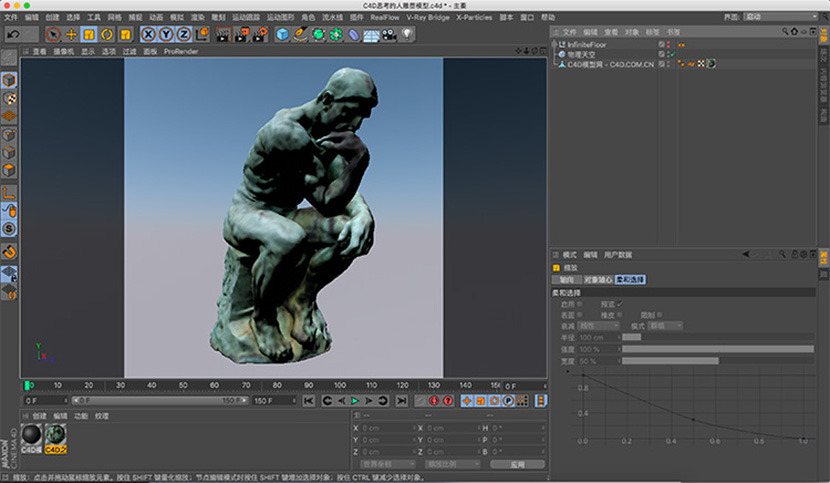Click Play forward button in timeline

pos(355,401)
